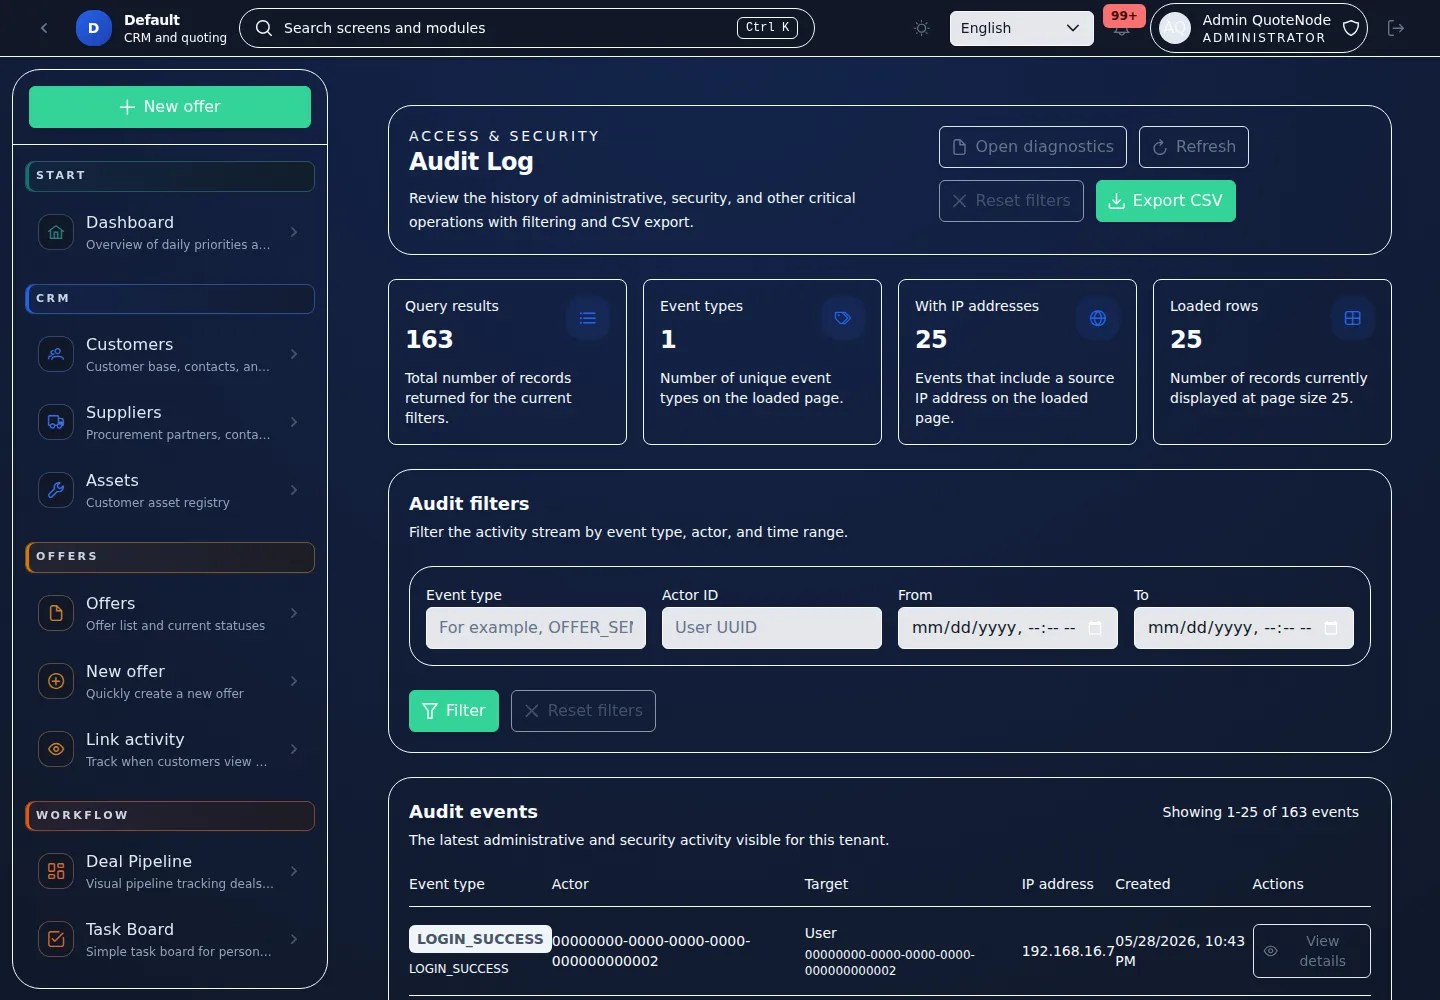Click Loaded rows table icon
Image resolution: width=1440 pixels, height=1000 pixels.
coord(1353,318)
